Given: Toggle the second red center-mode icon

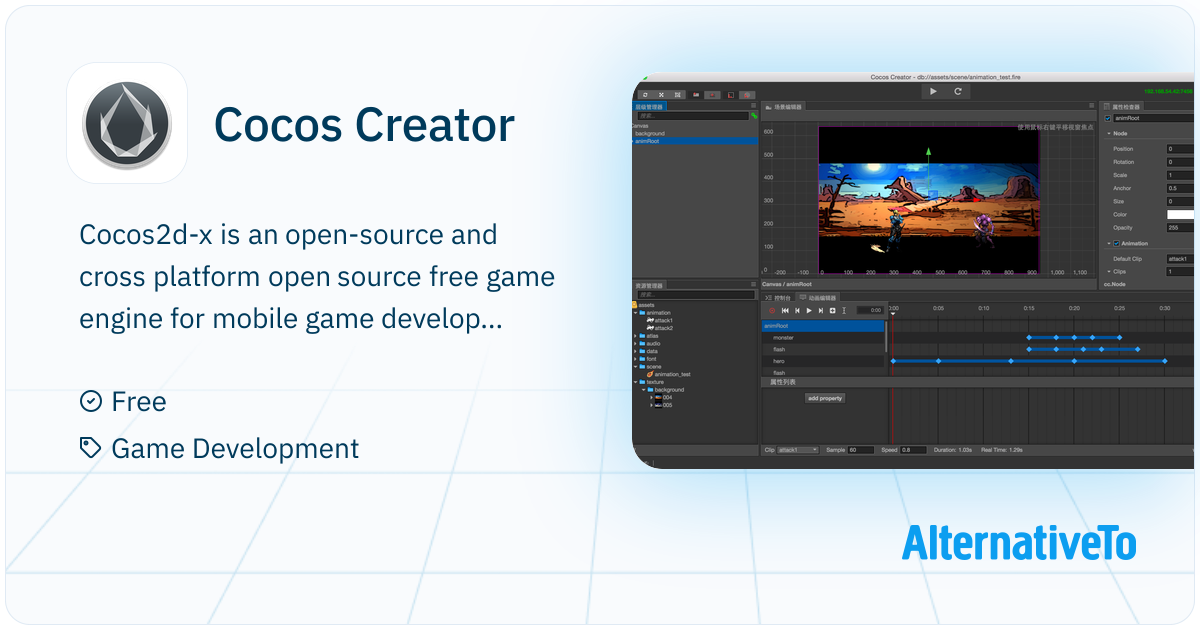Looking at the screenshot, I should pyautogui.click(x=712, y=95).
